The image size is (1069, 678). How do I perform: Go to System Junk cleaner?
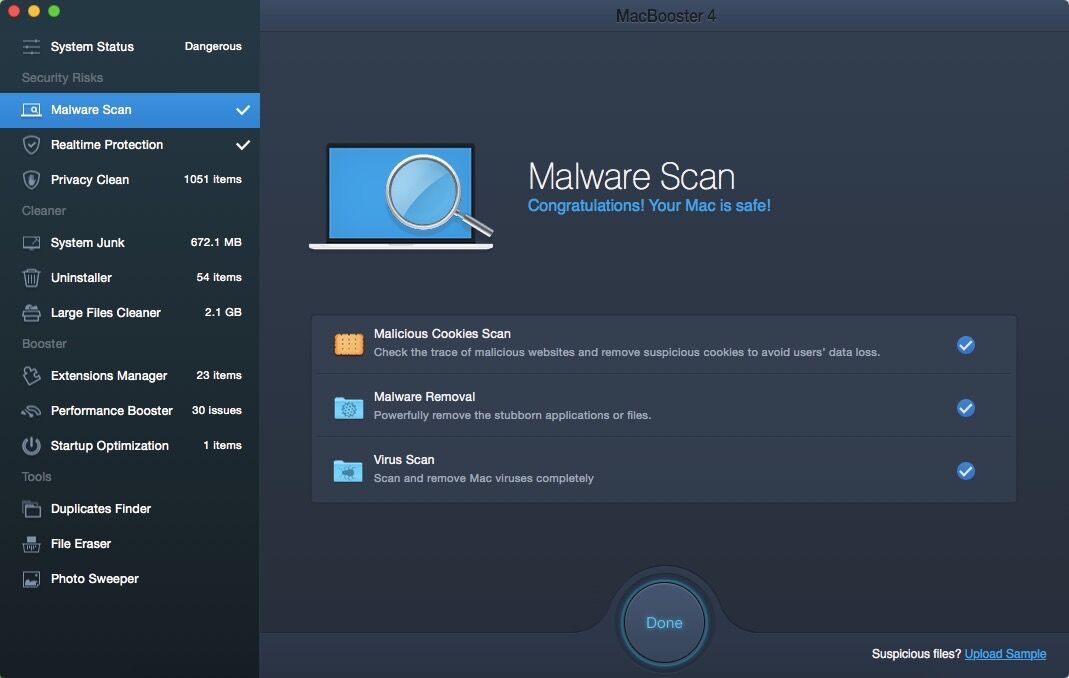click(x=130, y=243)
